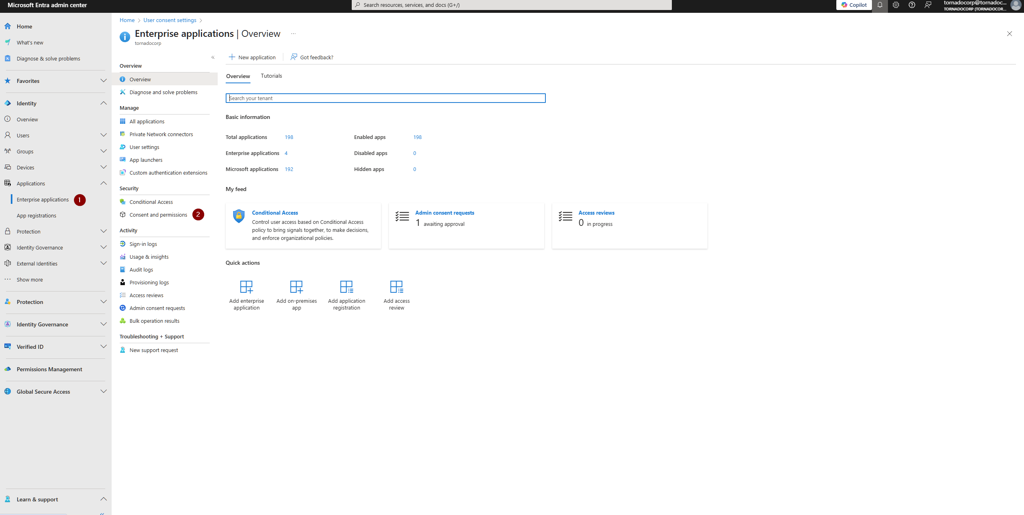Image resolution: width=1024 pixels, height=515 pixels.
Task: Switch to the Tutorials tab
Action: click(271, 76)
